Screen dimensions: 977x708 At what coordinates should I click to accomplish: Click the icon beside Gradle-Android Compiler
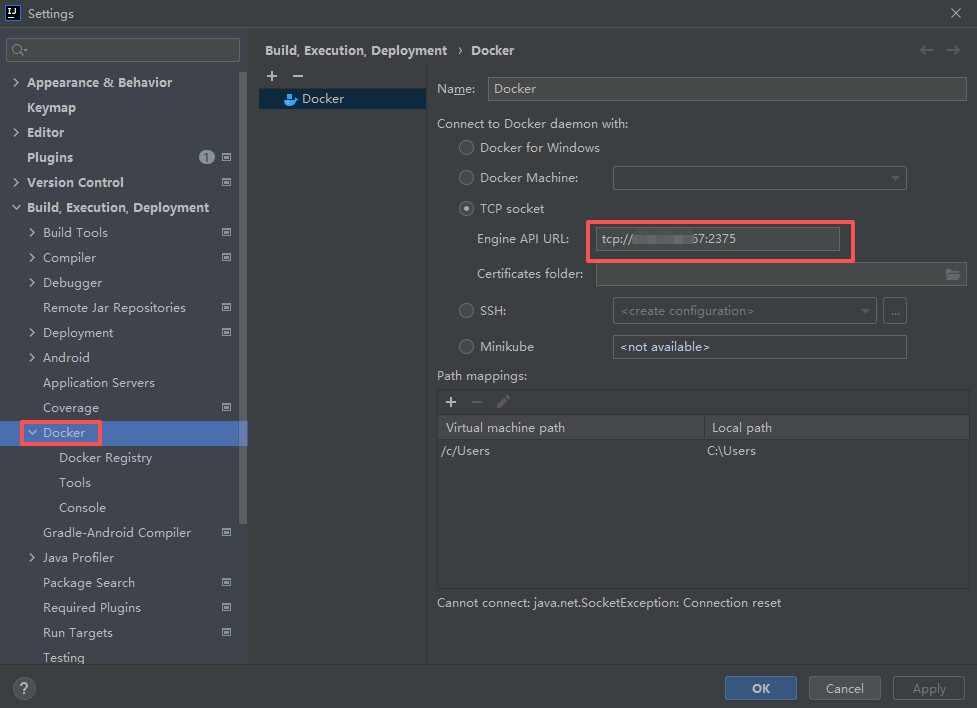(x=227, y=532)
